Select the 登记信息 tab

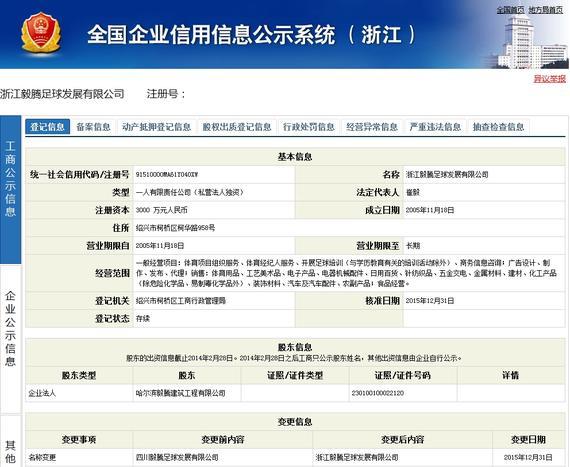click(x=47, y=127)
